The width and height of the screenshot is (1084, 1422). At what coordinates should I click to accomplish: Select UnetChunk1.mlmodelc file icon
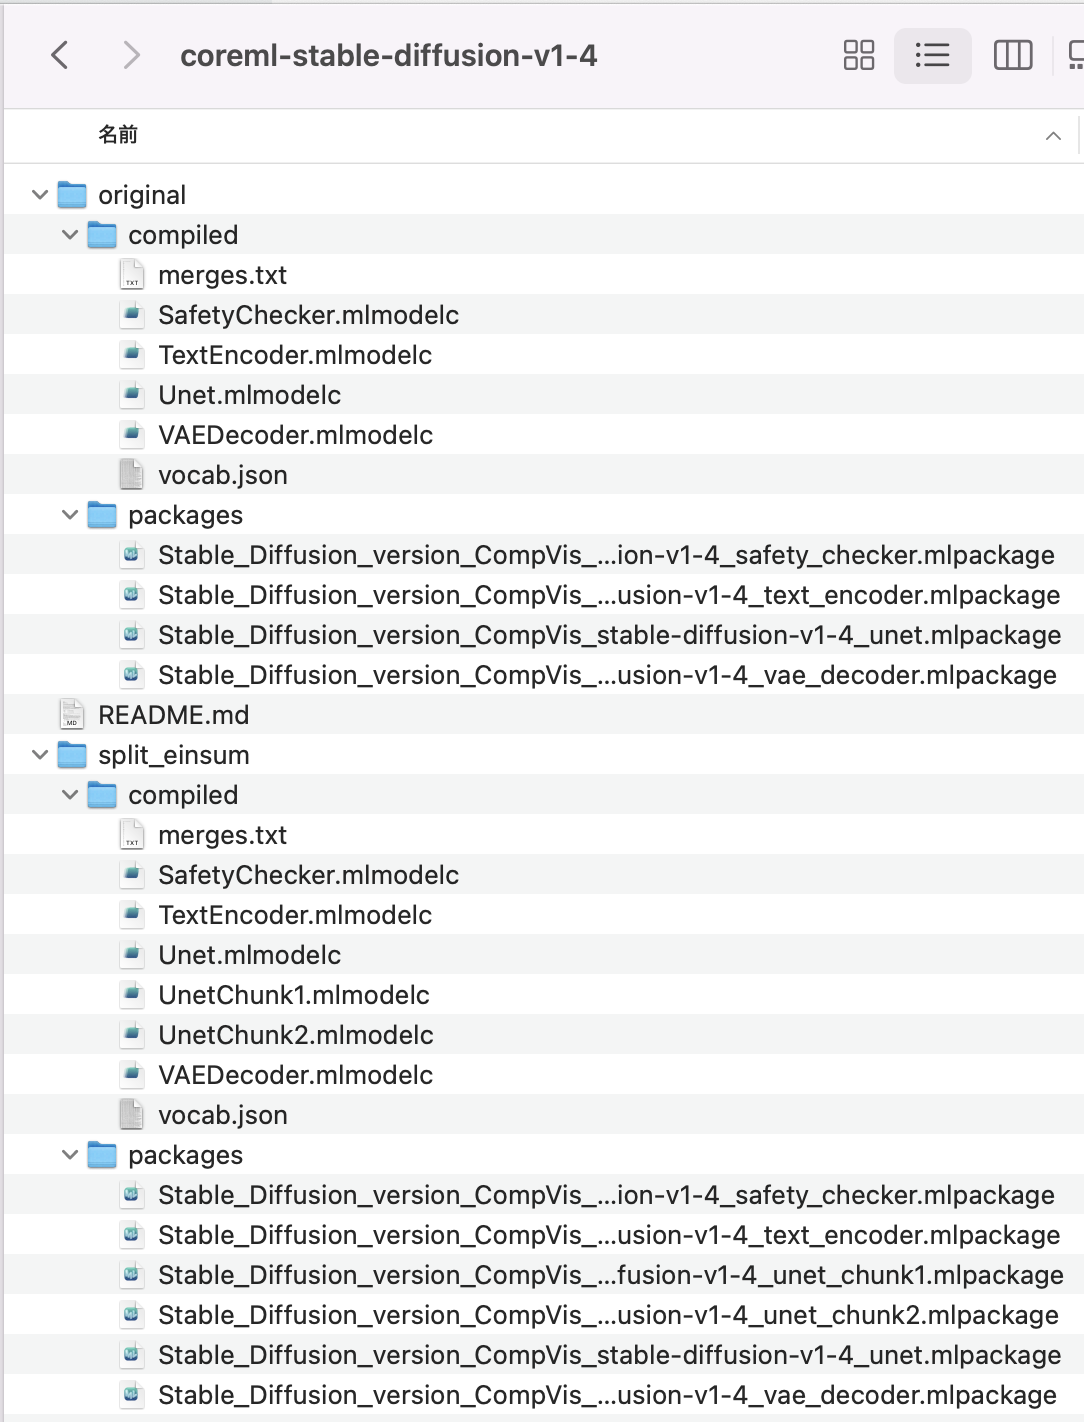(132, 995)
